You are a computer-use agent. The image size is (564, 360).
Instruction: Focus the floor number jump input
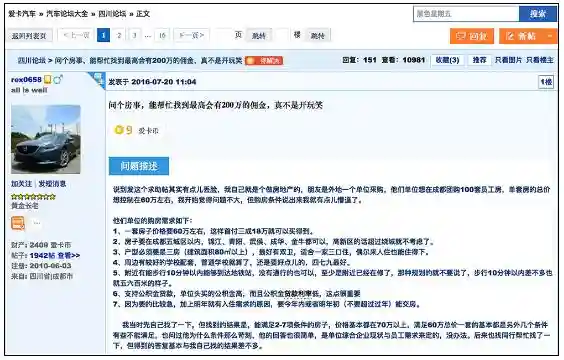click(283, 35)
